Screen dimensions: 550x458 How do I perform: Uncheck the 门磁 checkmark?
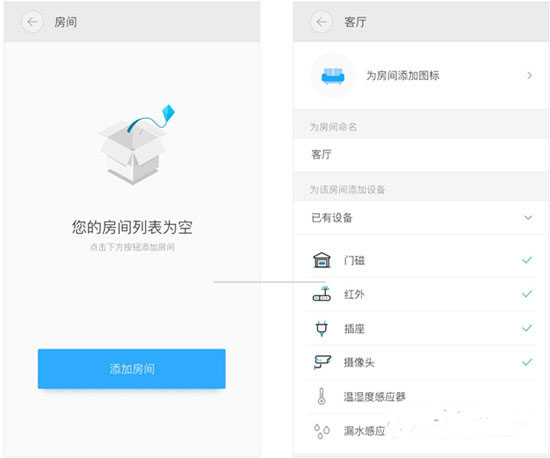pos(527,260)
